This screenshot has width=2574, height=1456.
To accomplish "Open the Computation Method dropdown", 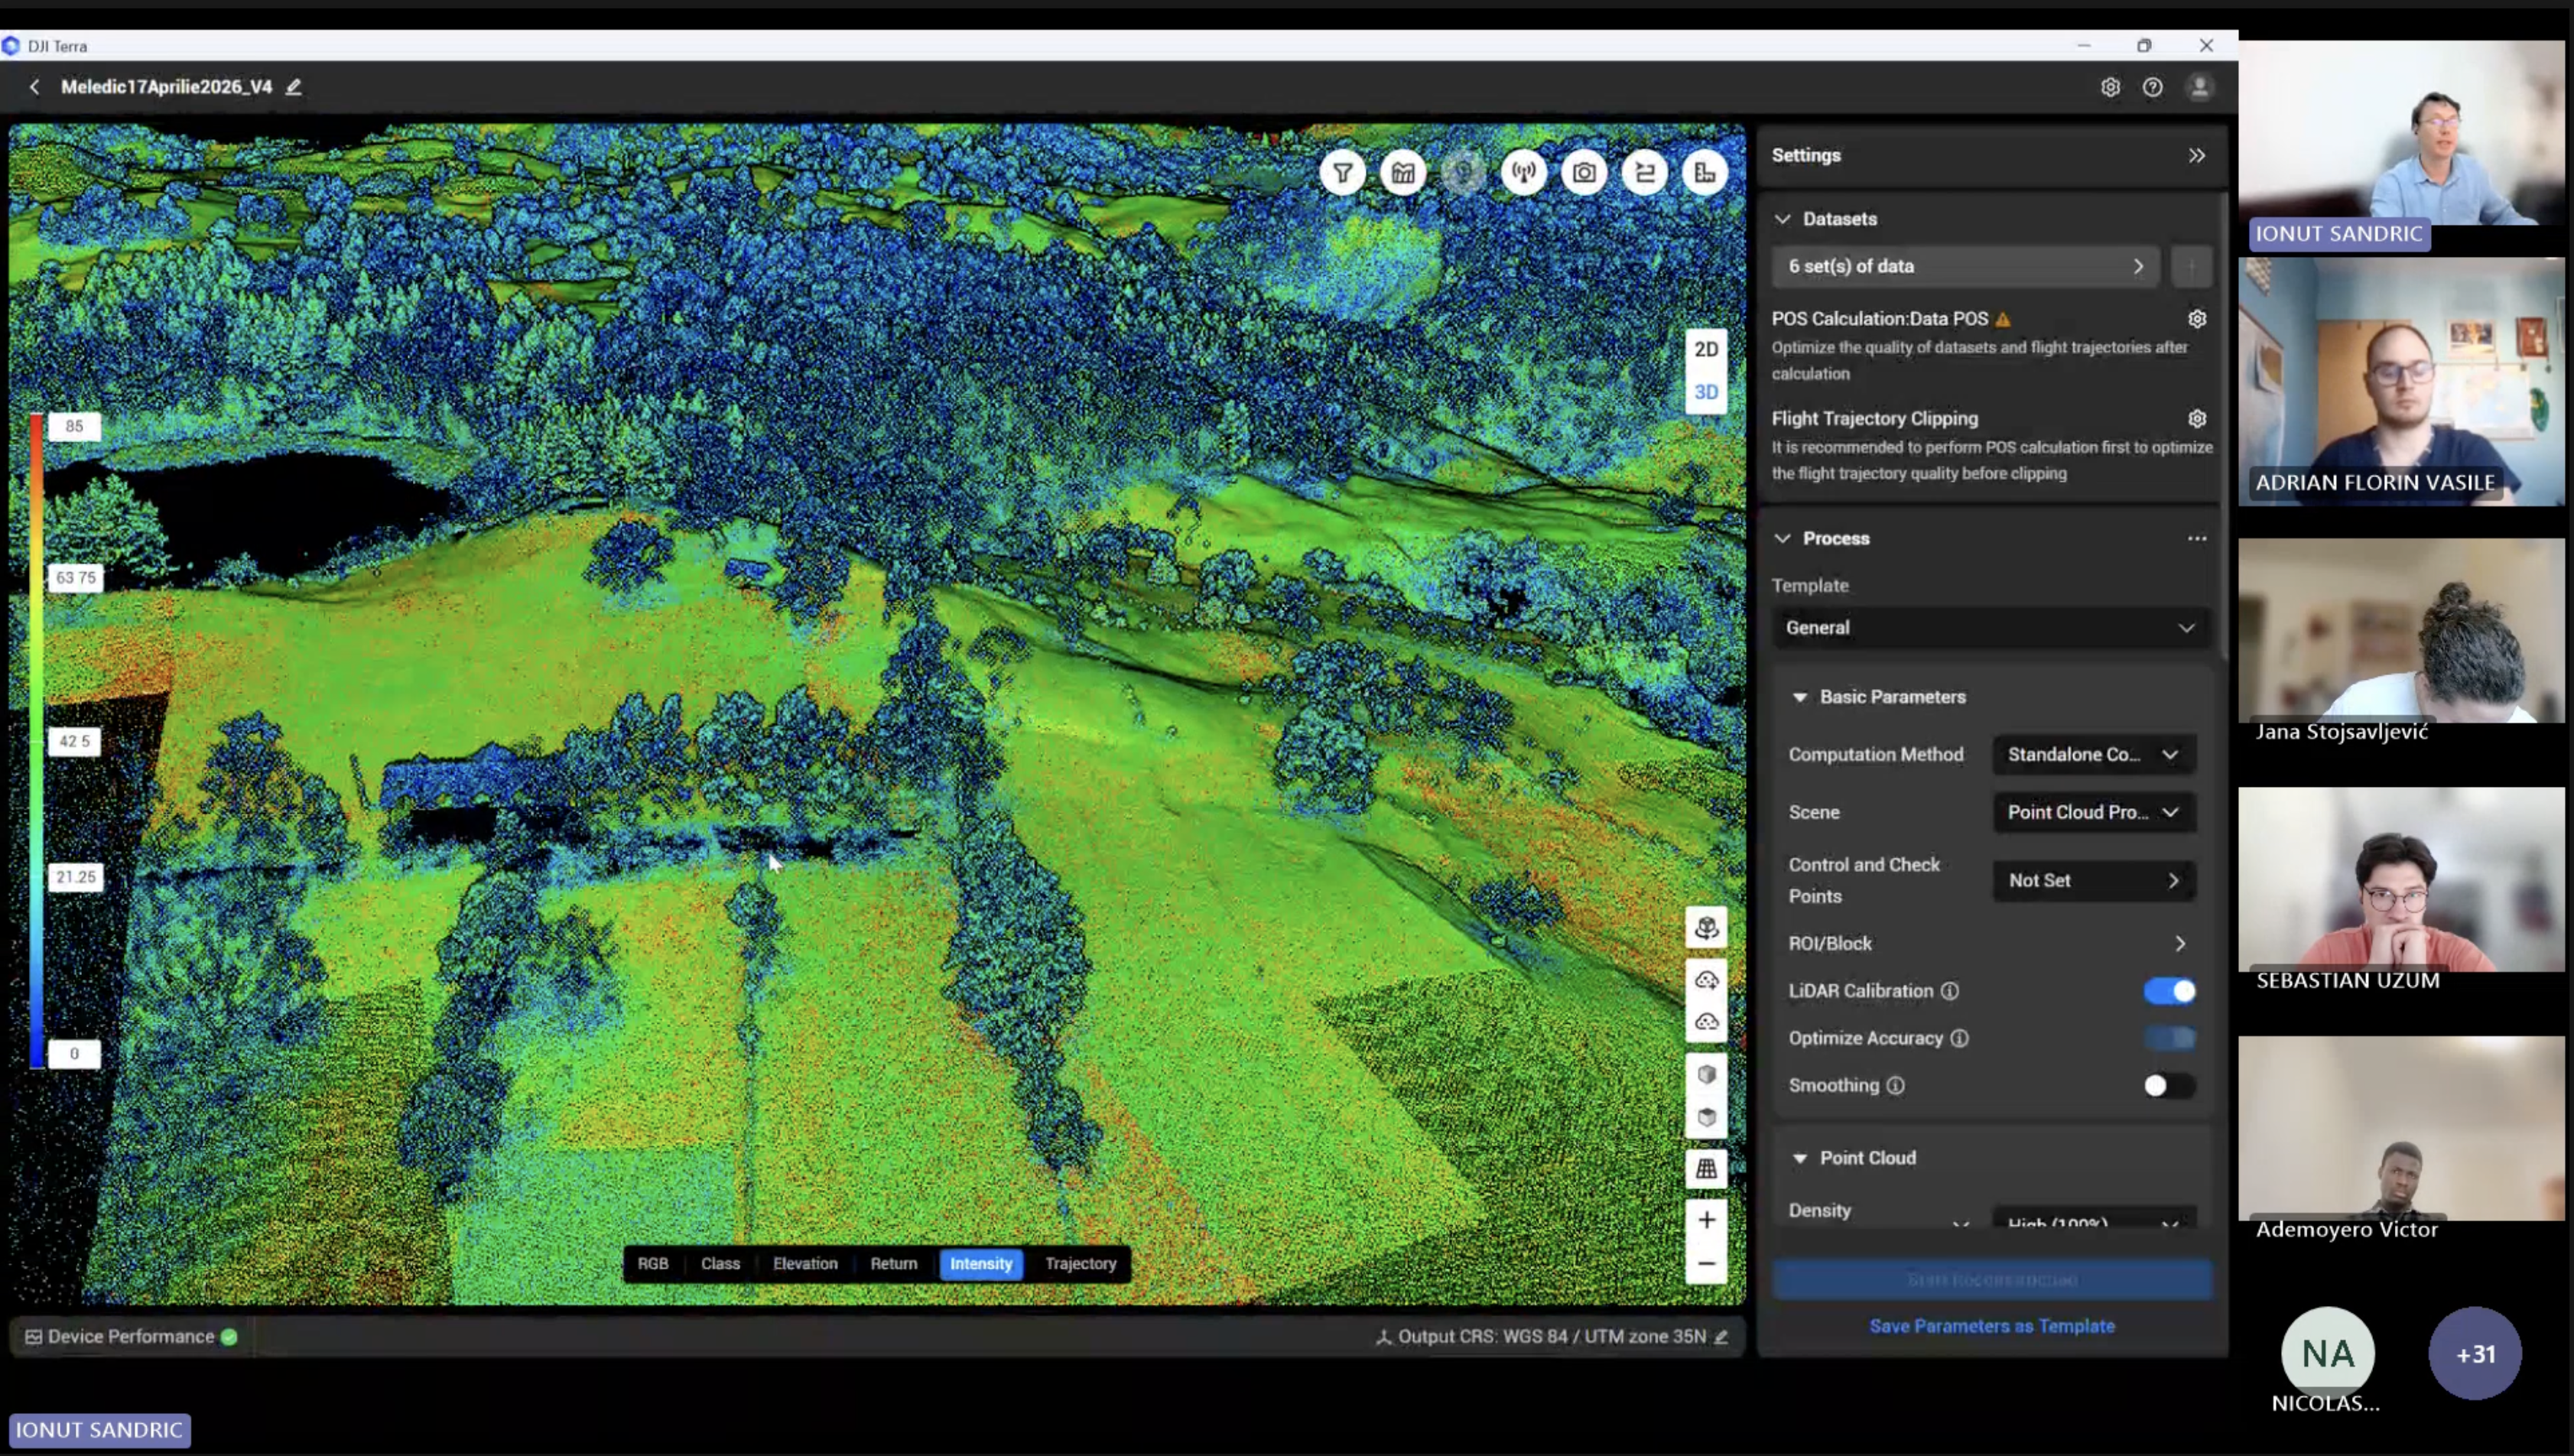I will click(2093, 755).
